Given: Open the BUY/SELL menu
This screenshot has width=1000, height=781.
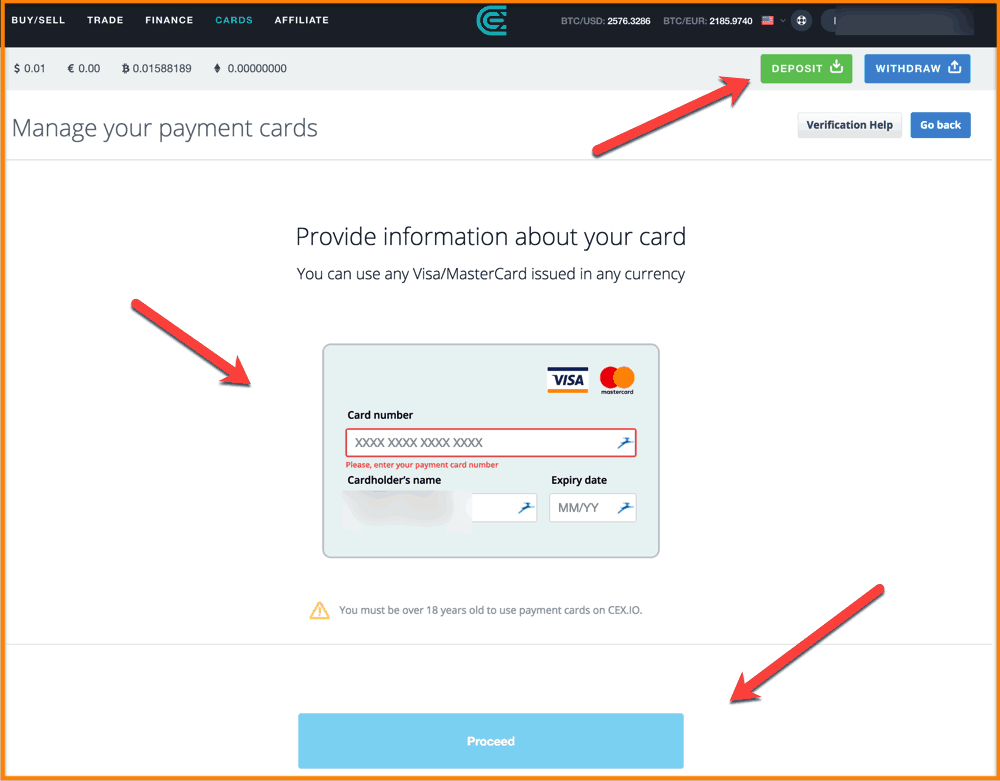Looking at the screenshot, I should pyautogui.click(x=38, y=20).
